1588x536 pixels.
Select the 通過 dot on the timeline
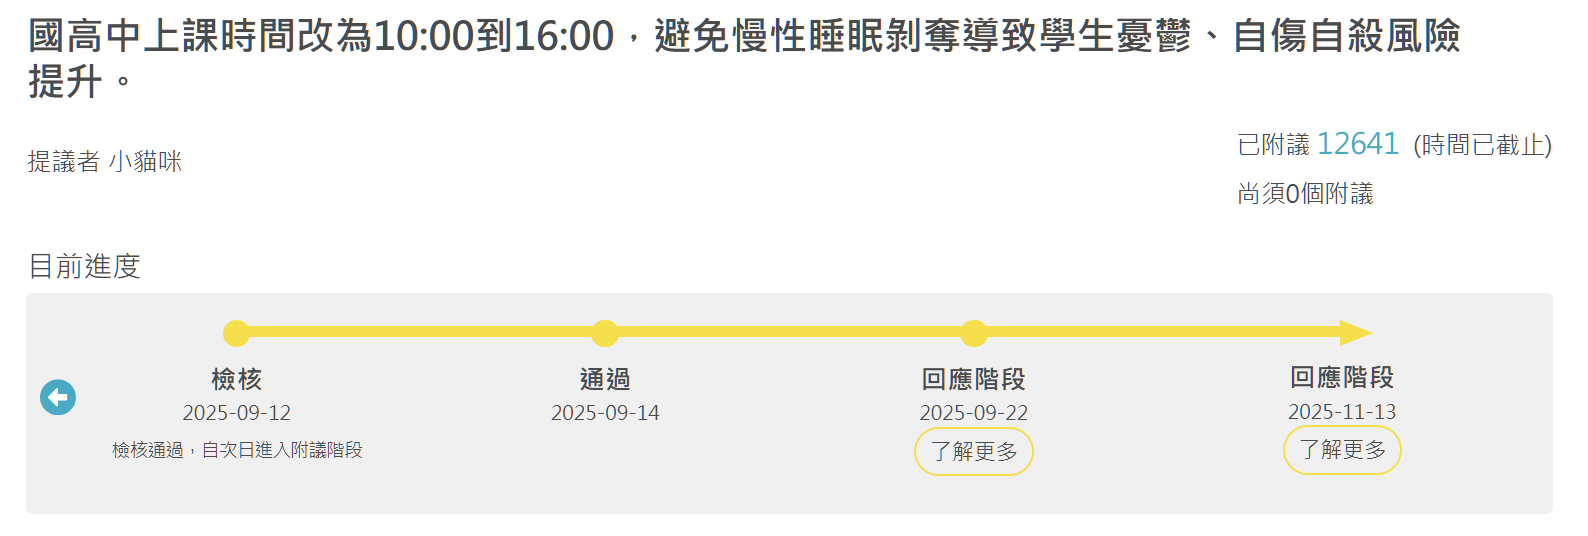[605, 333]
